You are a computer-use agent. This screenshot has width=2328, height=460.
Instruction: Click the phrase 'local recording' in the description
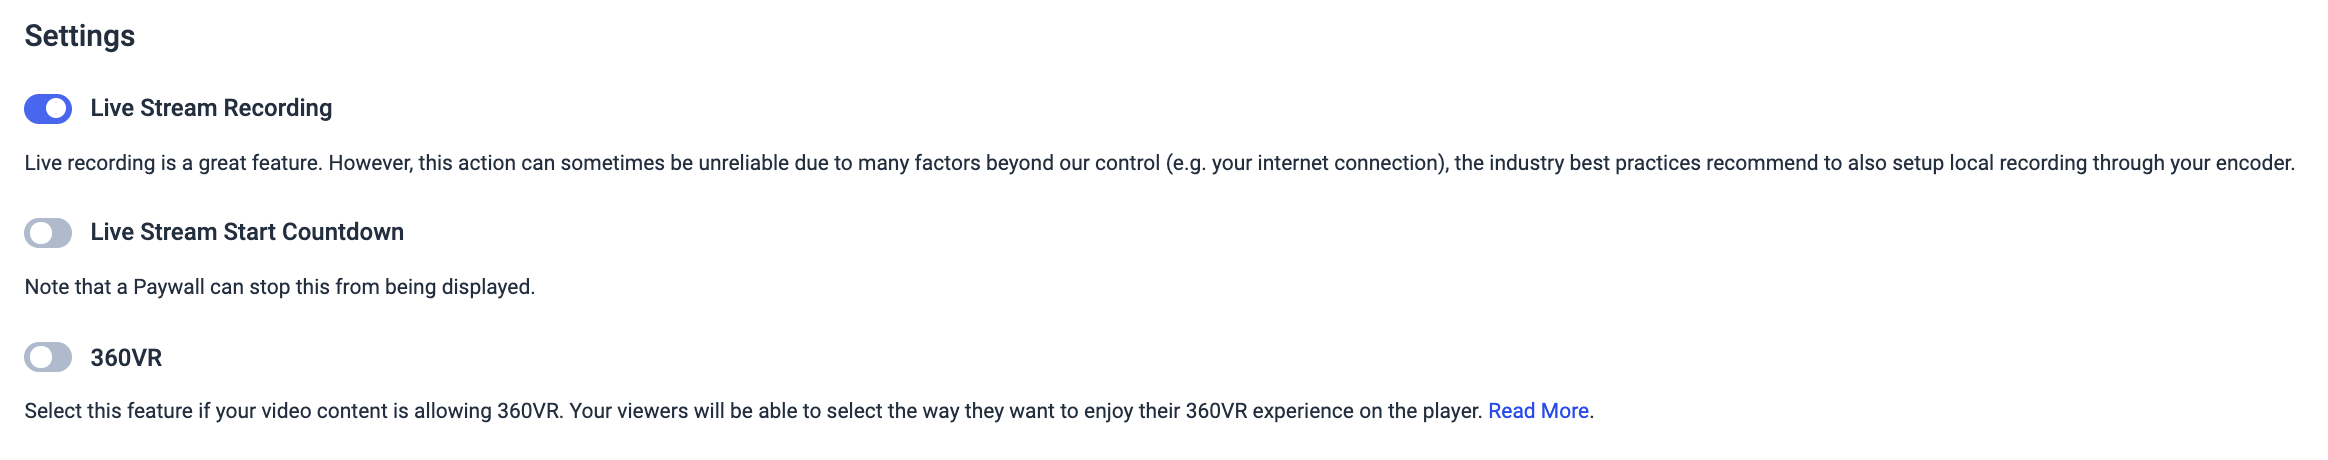pyautogui.click(x=2019, y=163)
